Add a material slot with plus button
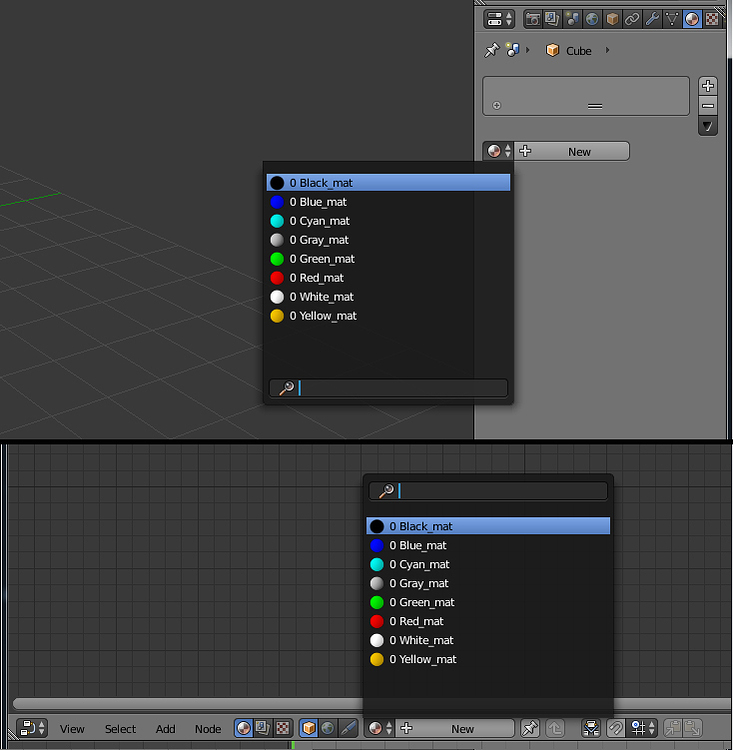The width and height of the screenshot is (733, 750). tap(708, 86)
